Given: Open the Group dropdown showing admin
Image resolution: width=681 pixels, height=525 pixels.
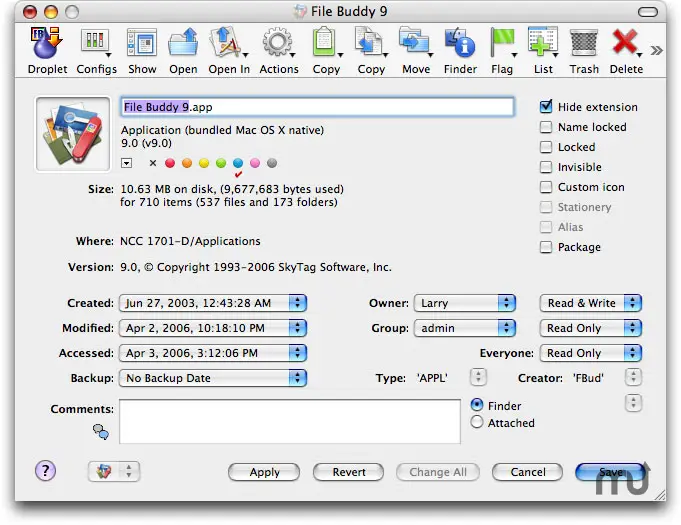Looking at the screenshot, I should (x=465, y=328).
